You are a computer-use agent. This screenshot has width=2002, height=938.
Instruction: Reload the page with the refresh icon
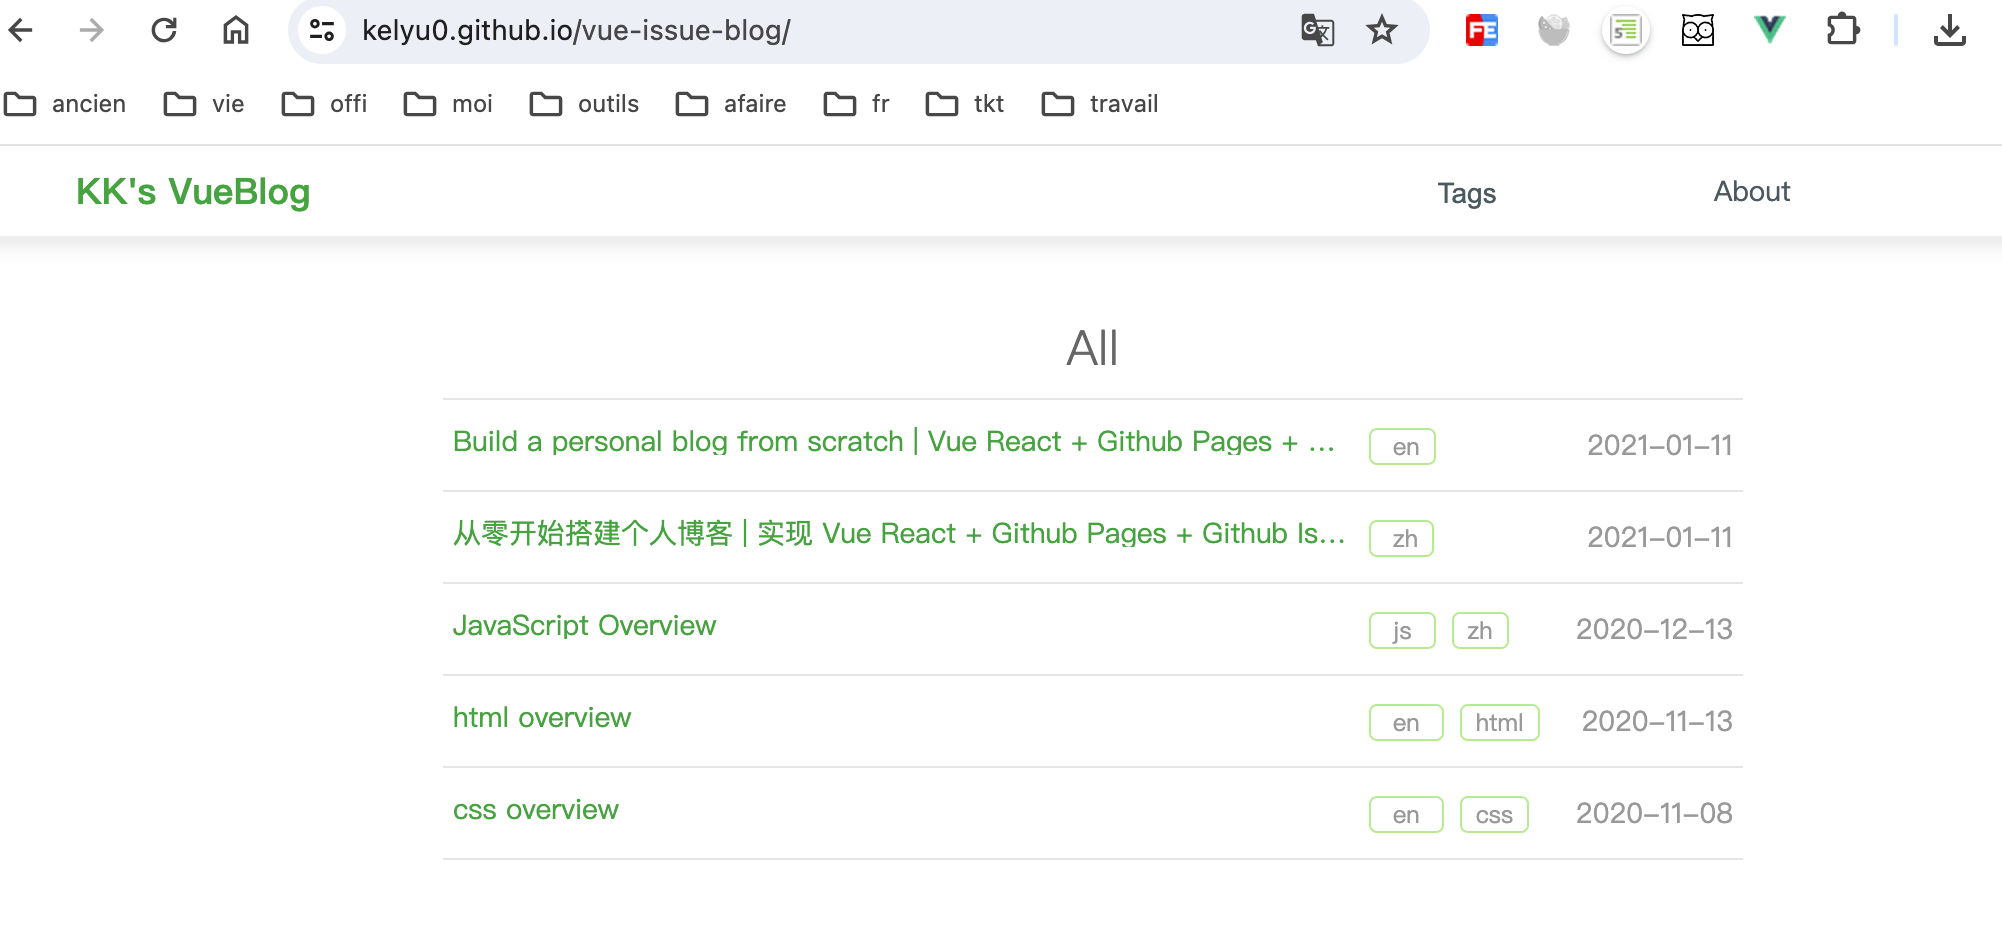164,30
